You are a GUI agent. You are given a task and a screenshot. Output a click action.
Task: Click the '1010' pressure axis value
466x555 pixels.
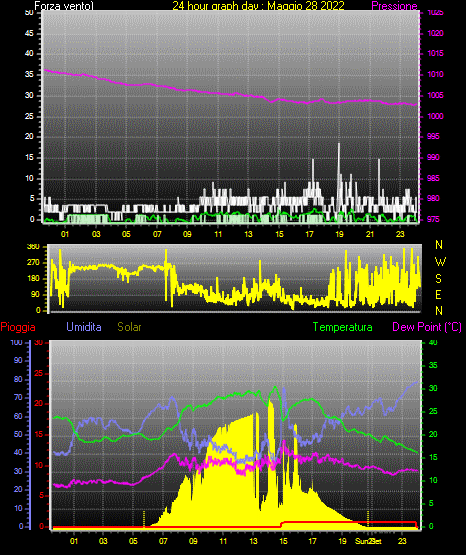[435, 74]
